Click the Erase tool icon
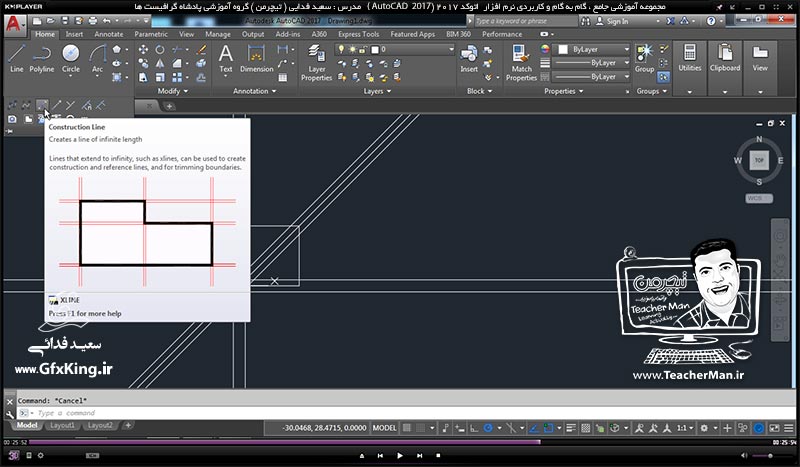This screenshot has height=467, width=800. 202,50
